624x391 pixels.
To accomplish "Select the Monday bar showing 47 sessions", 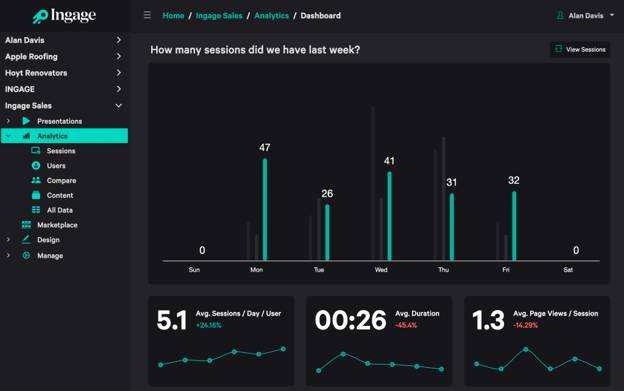I will pos(265,210).
